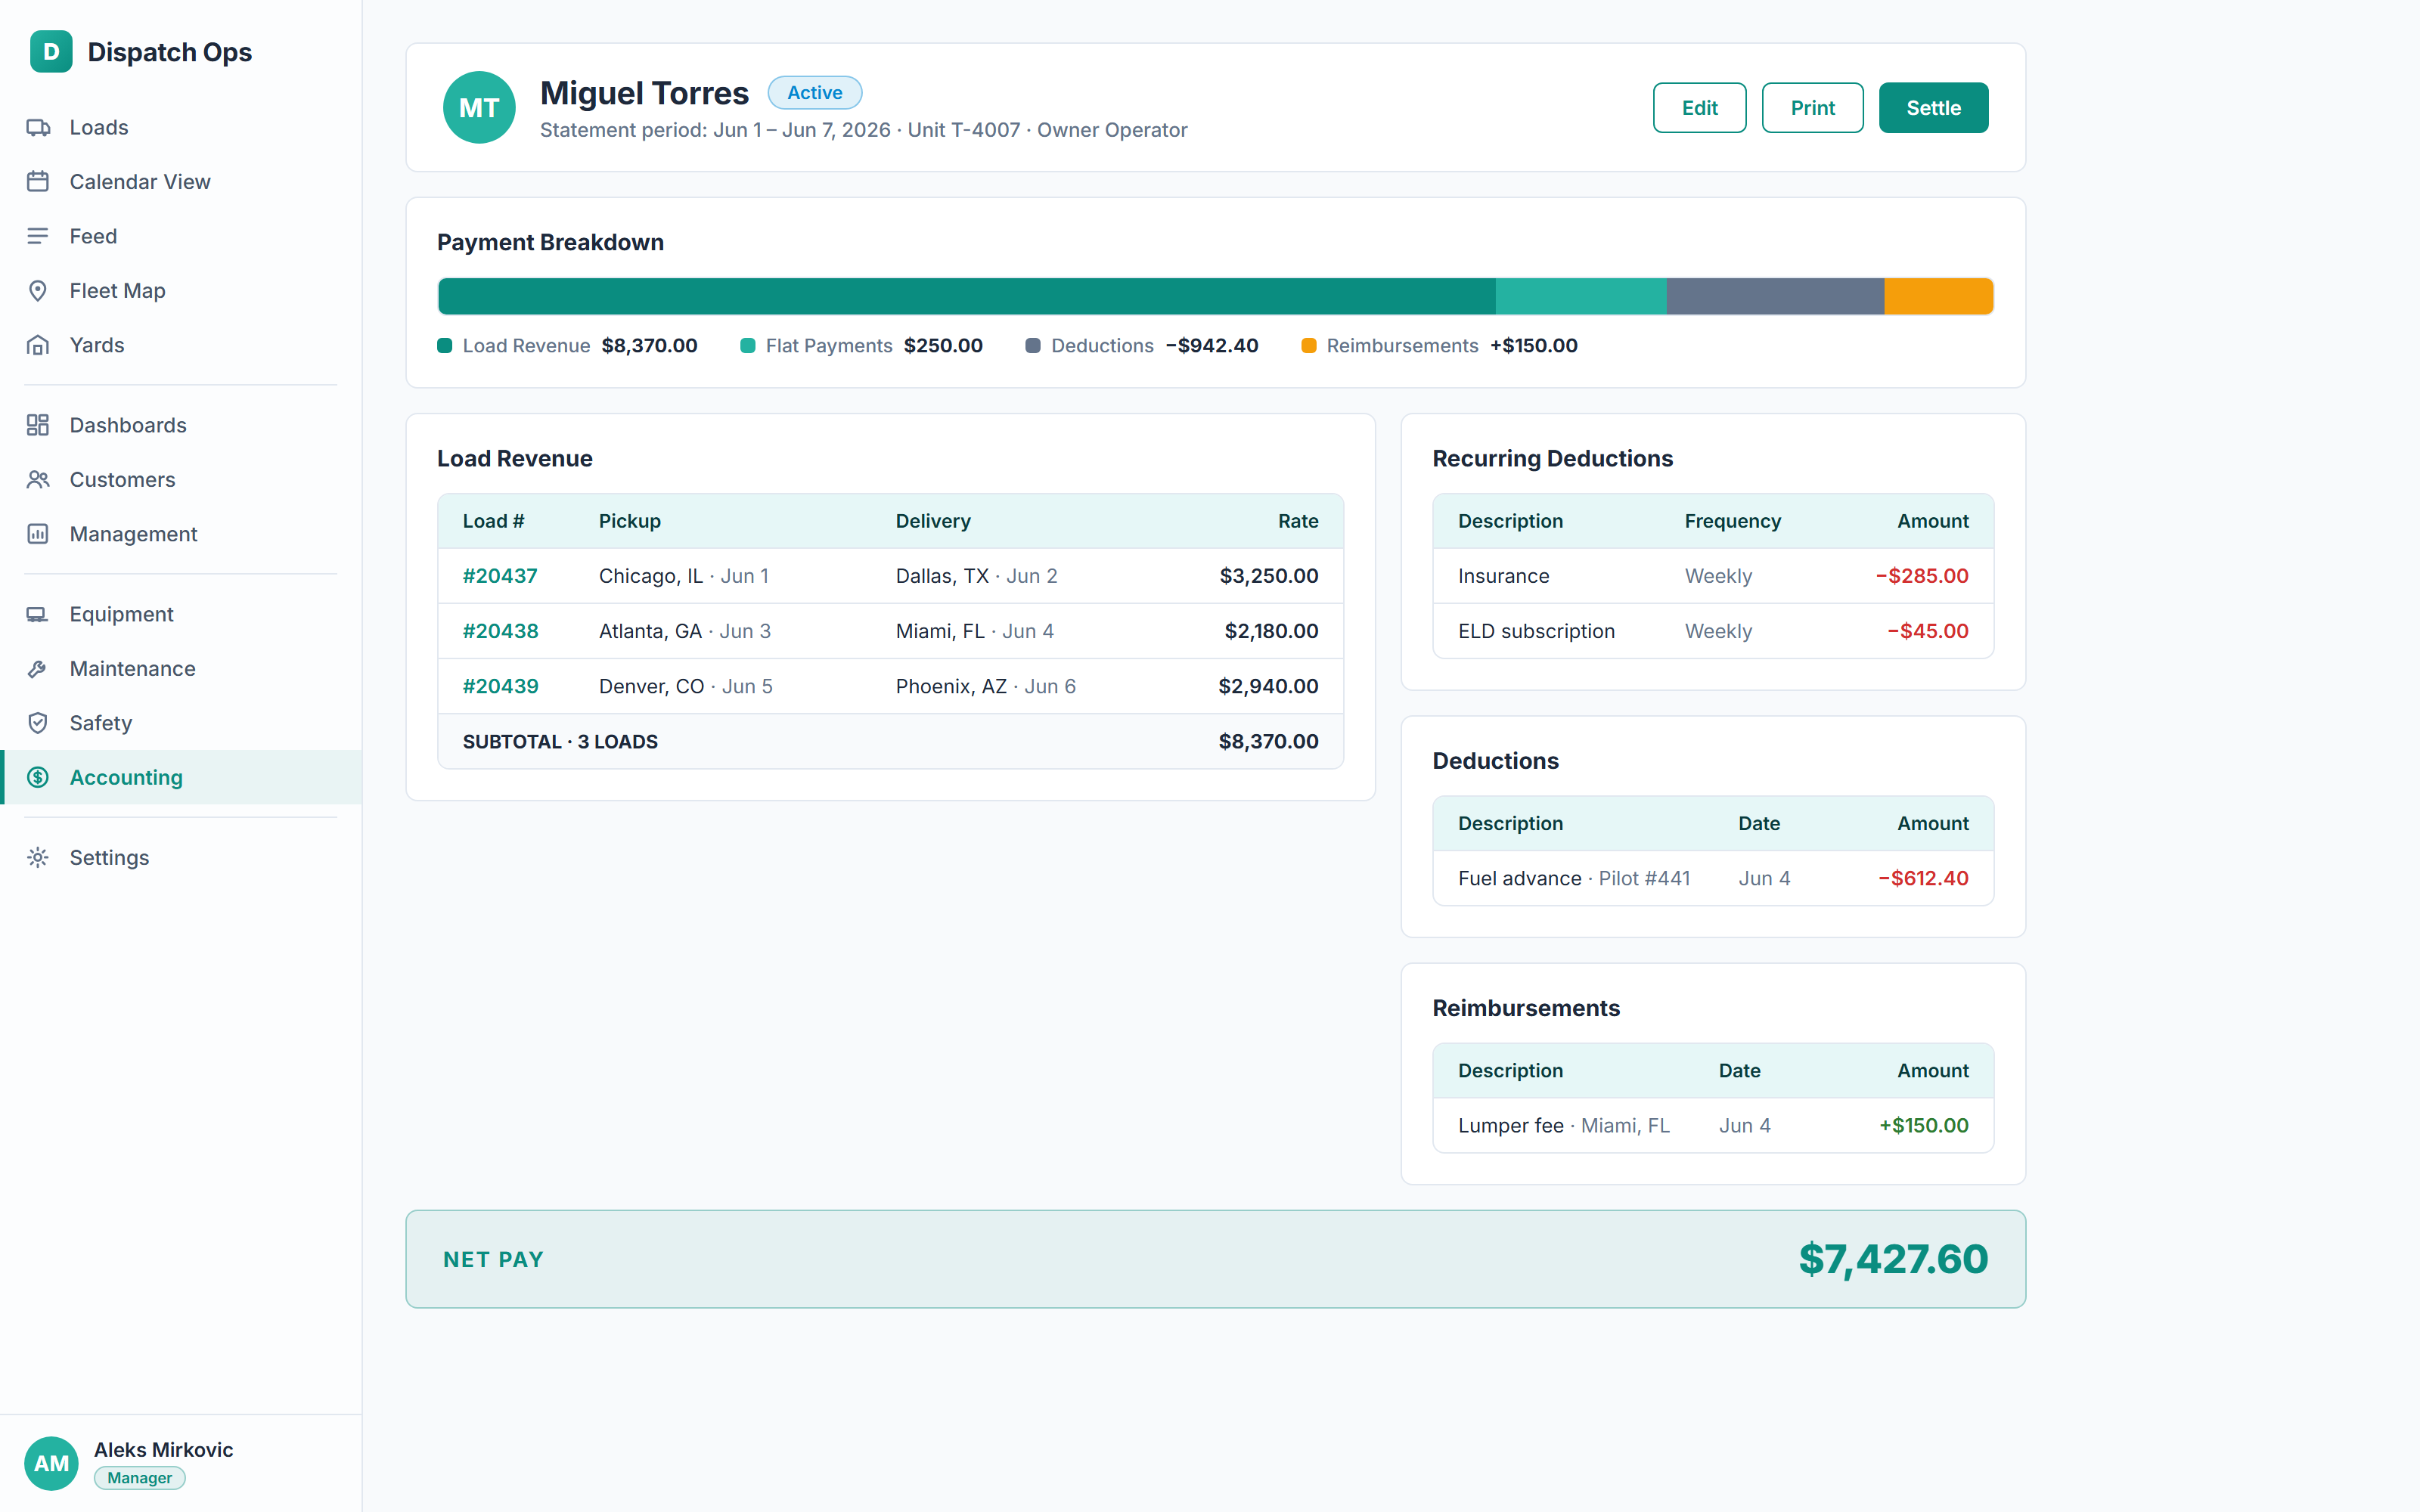Open Equipment sidebar entry

tap(181, 614)
